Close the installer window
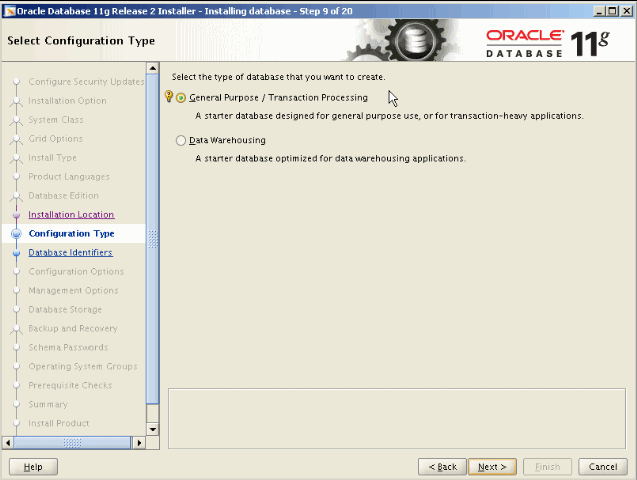The width and height of the screenshot is (637, 480). point(627,11)
